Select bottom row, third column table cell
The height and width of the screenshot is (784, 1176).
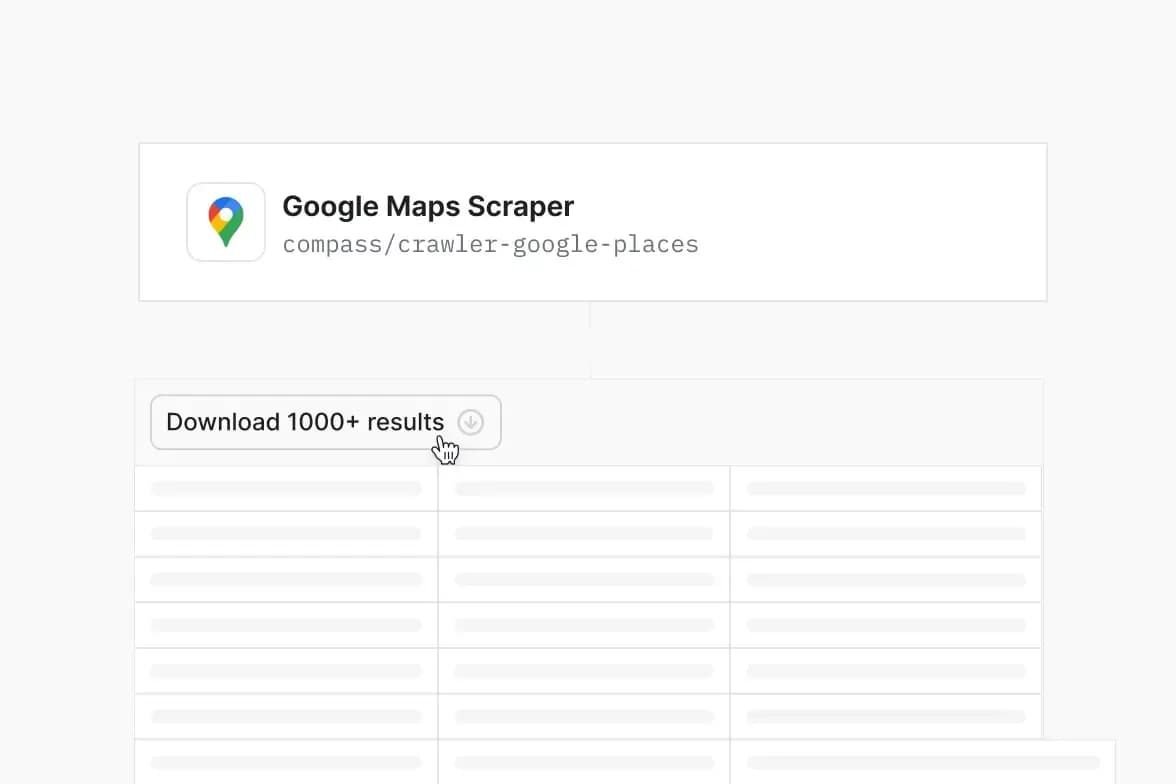(922, 762)
